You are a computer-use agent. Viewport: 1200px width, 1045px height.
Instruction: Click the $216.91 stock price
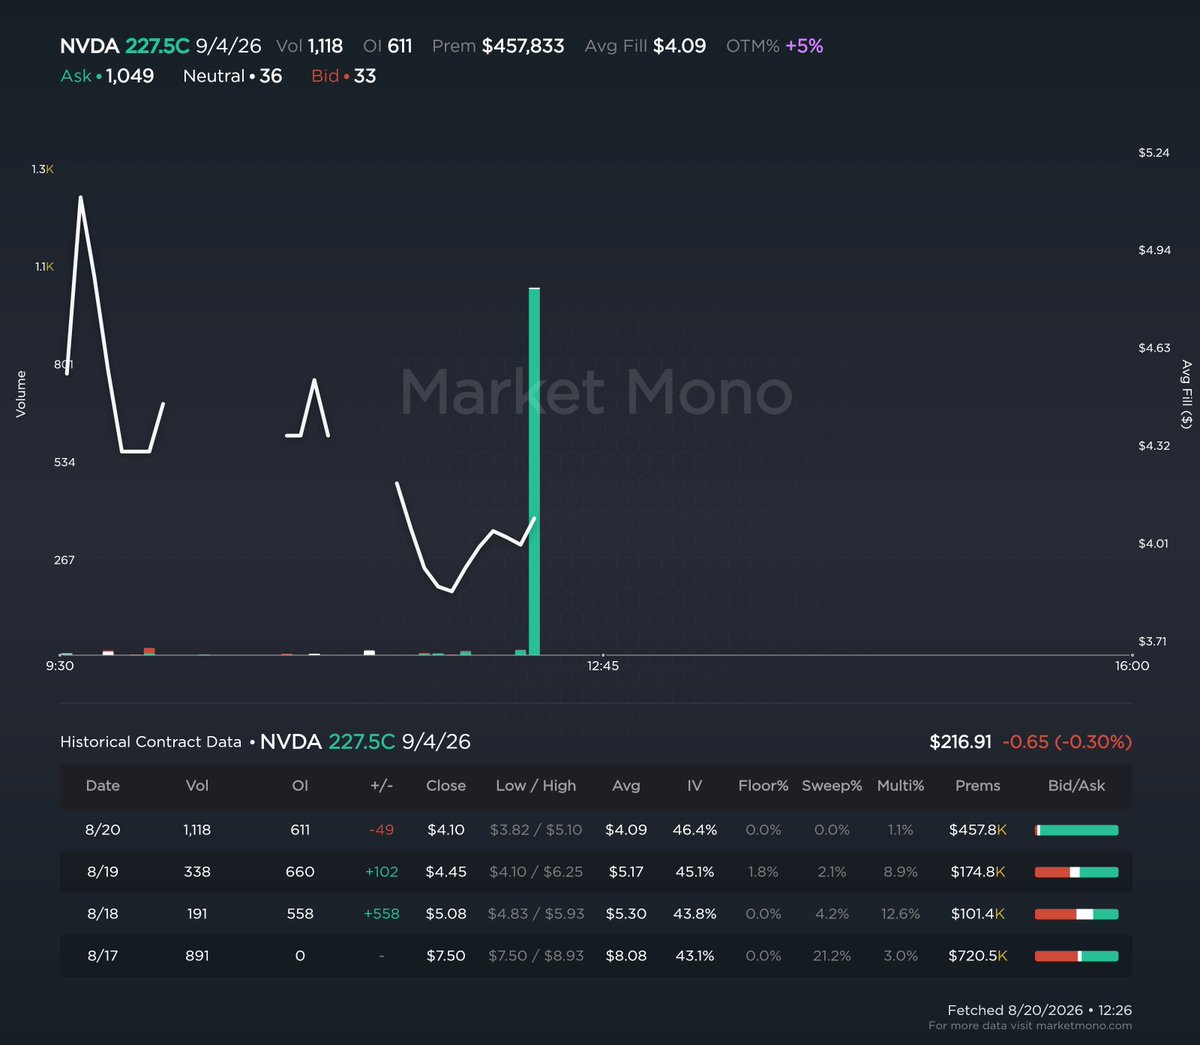[x=960, y=742]
